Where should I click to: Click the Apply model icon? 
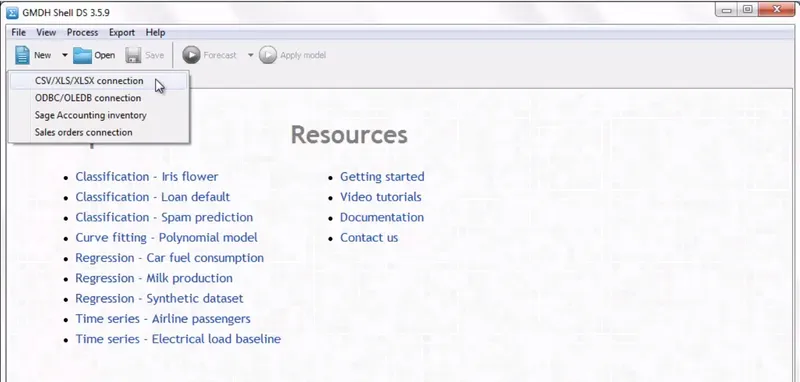tap(268, 55)
